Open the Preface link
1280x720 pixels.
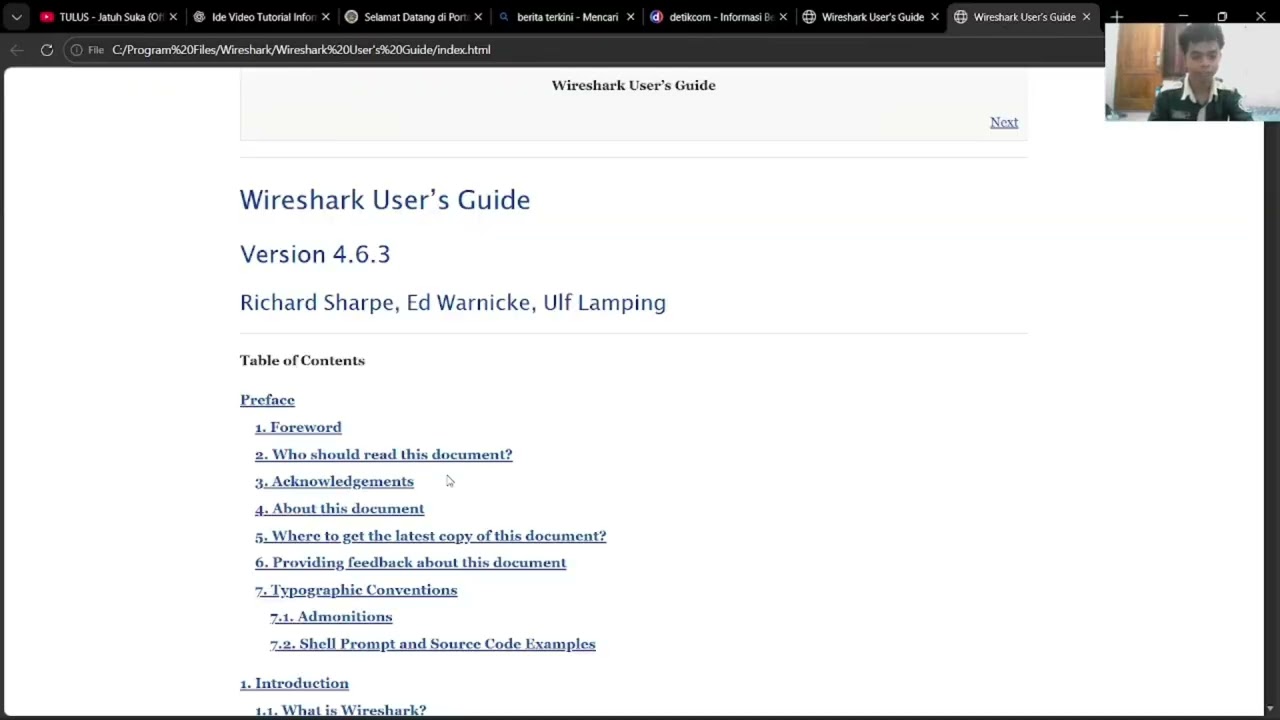[267, 400]
